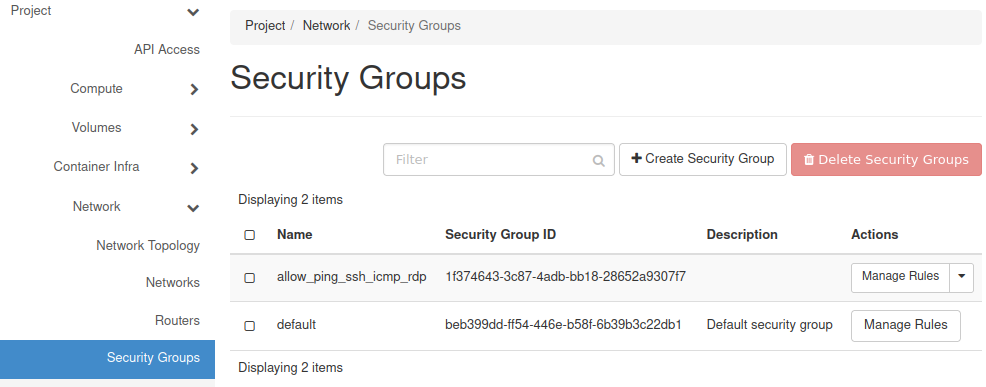
Task: Click the Actions column header
Action: pos(875,235)
